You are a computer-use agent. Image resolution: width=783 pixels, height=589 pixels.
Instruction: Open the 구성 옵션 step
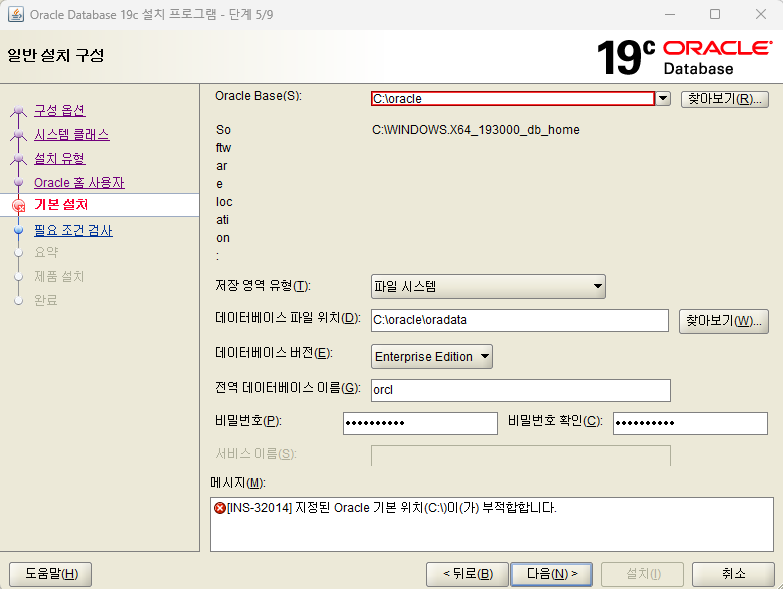pos(59,110)
